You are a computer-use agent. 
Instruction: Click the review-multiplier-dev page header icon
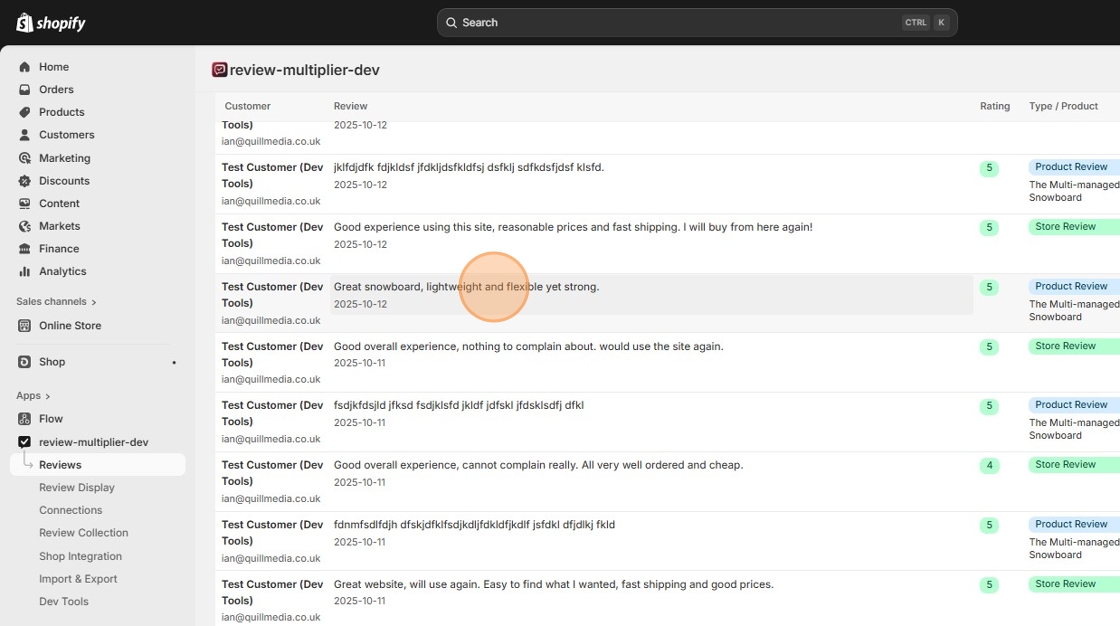[x=219, y=69]
